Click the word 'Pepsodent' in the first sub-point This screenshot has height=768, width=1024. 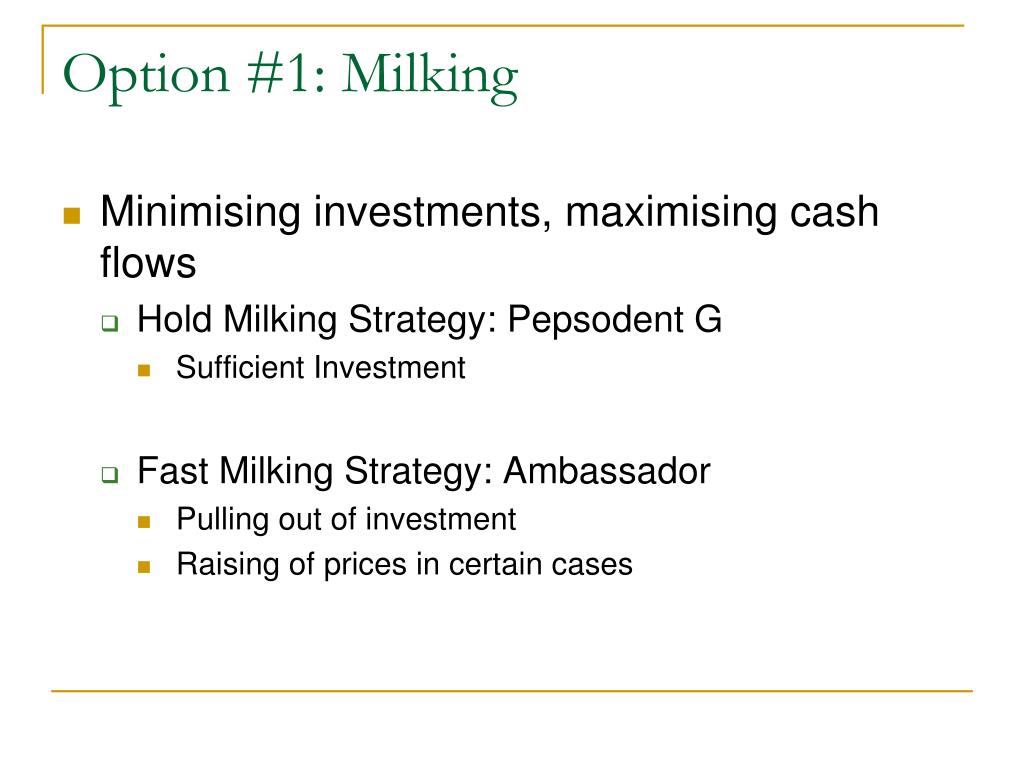point(596,321)
